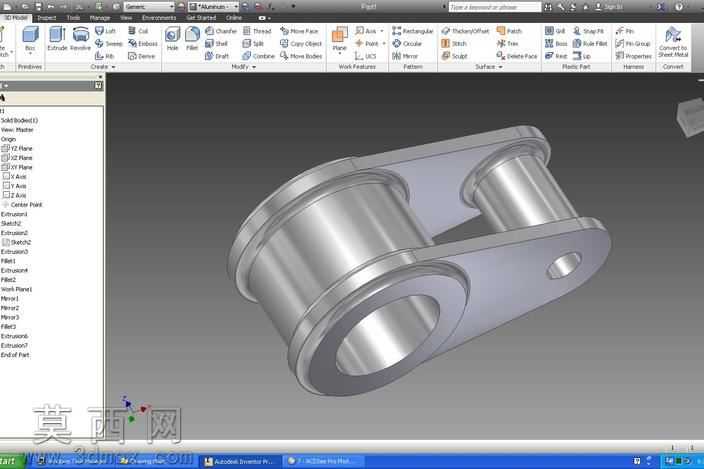Screen dimensions: 704x469
Task: Select the Emboss tool
Action: [143, 44]
